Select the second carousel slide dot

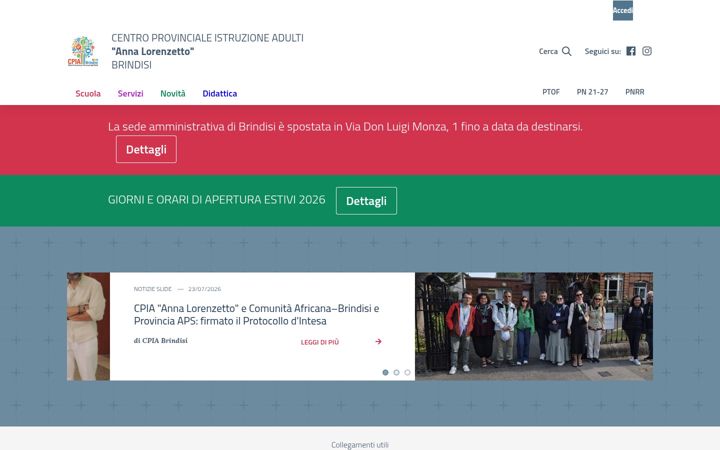396,372
